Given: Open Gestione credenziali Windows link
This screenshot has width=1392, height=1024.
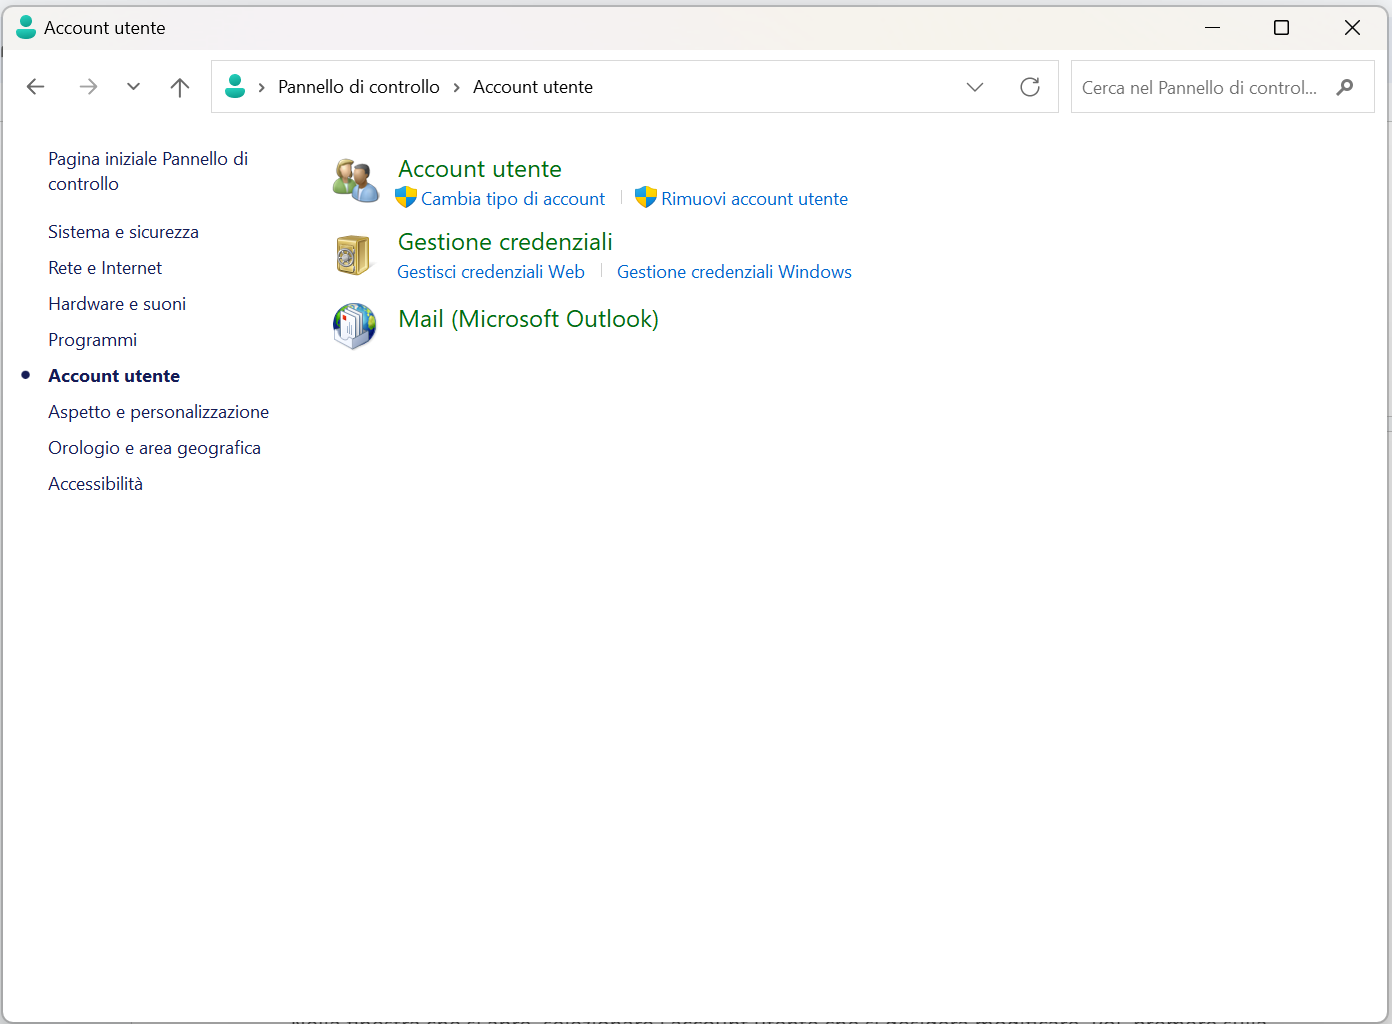Looking at the screenshot, I should [734, 272].
